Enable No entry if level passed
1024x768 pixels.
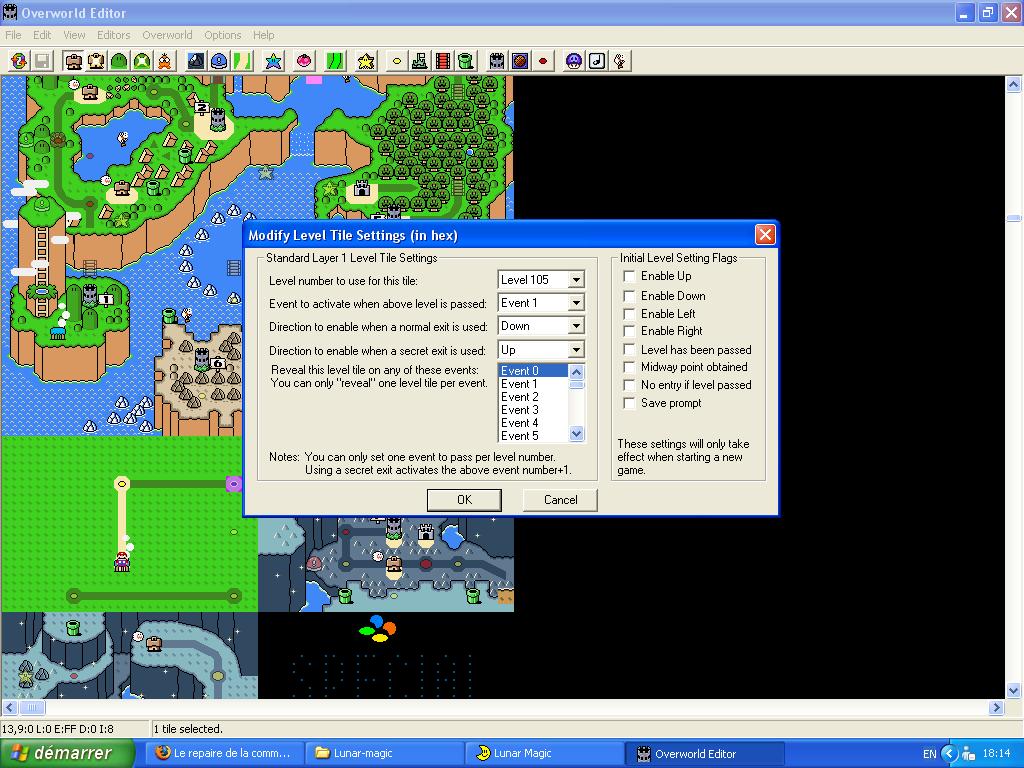[630, 385]
